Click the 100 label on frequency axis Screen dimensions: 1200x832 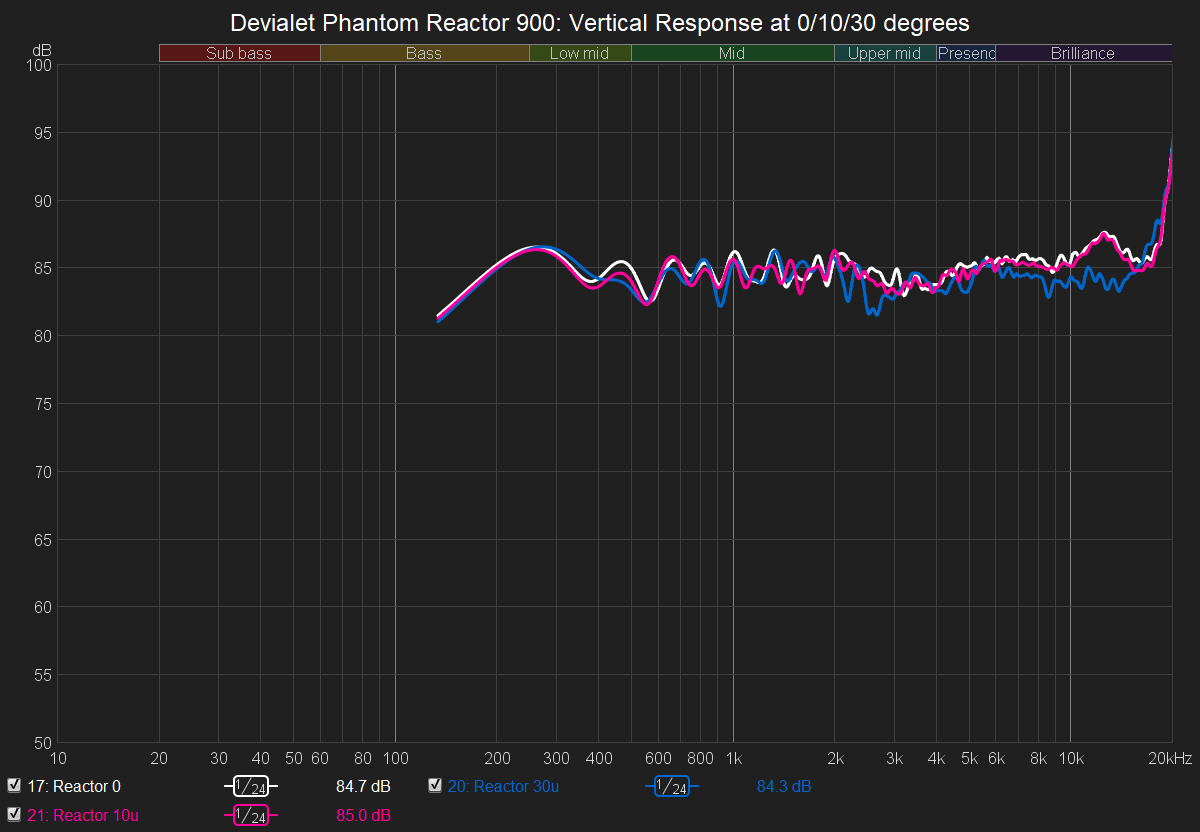click(x=395, y=759)
